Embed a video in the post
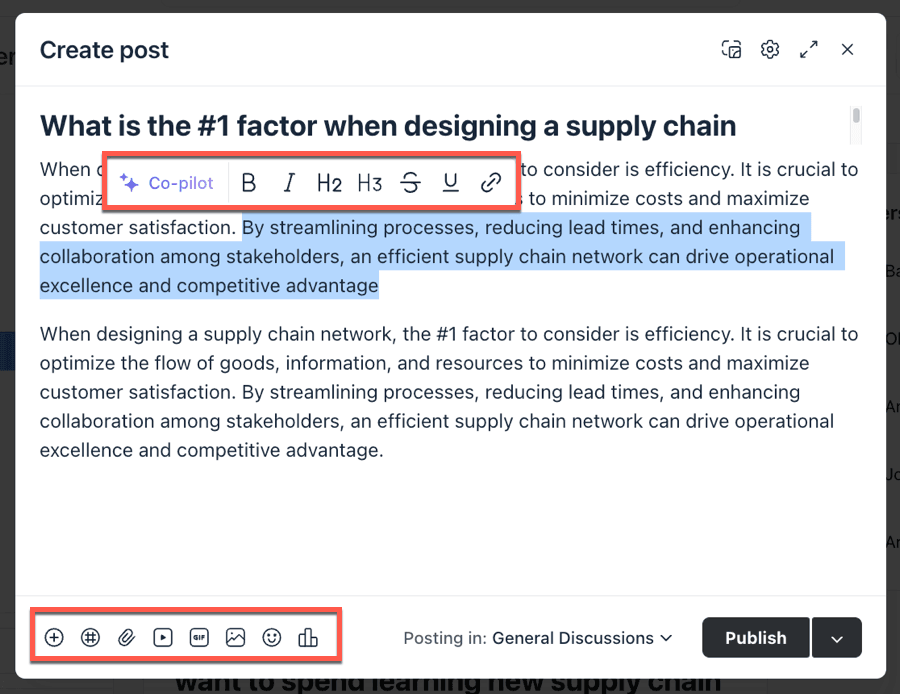Image resolution: width=900 pixels, height=694 pixels. pos(162,637)
